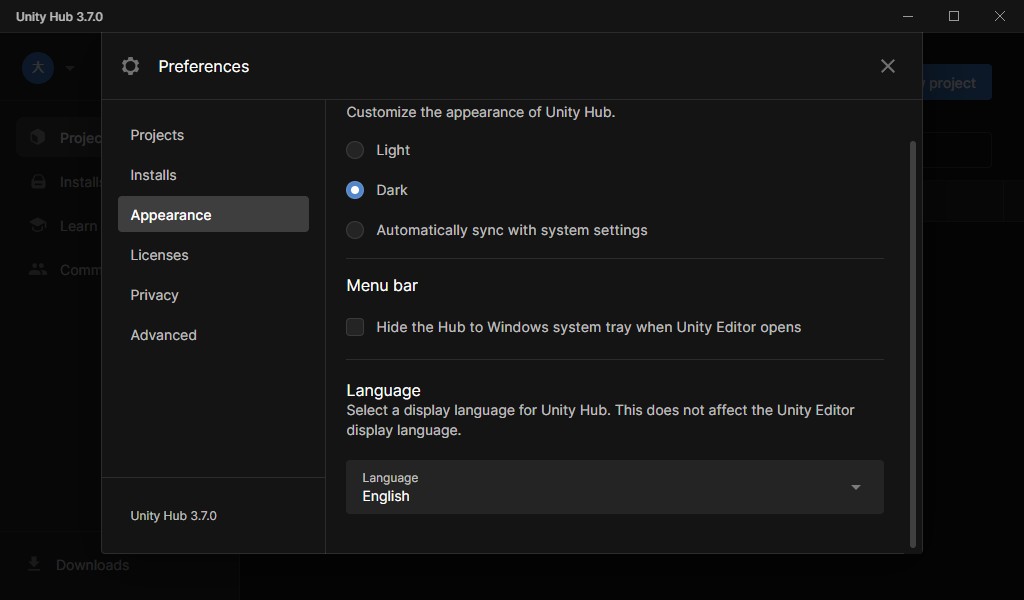Click the Language dropdown arrow
Screen dimensions: 1024x600
[855, 487]
